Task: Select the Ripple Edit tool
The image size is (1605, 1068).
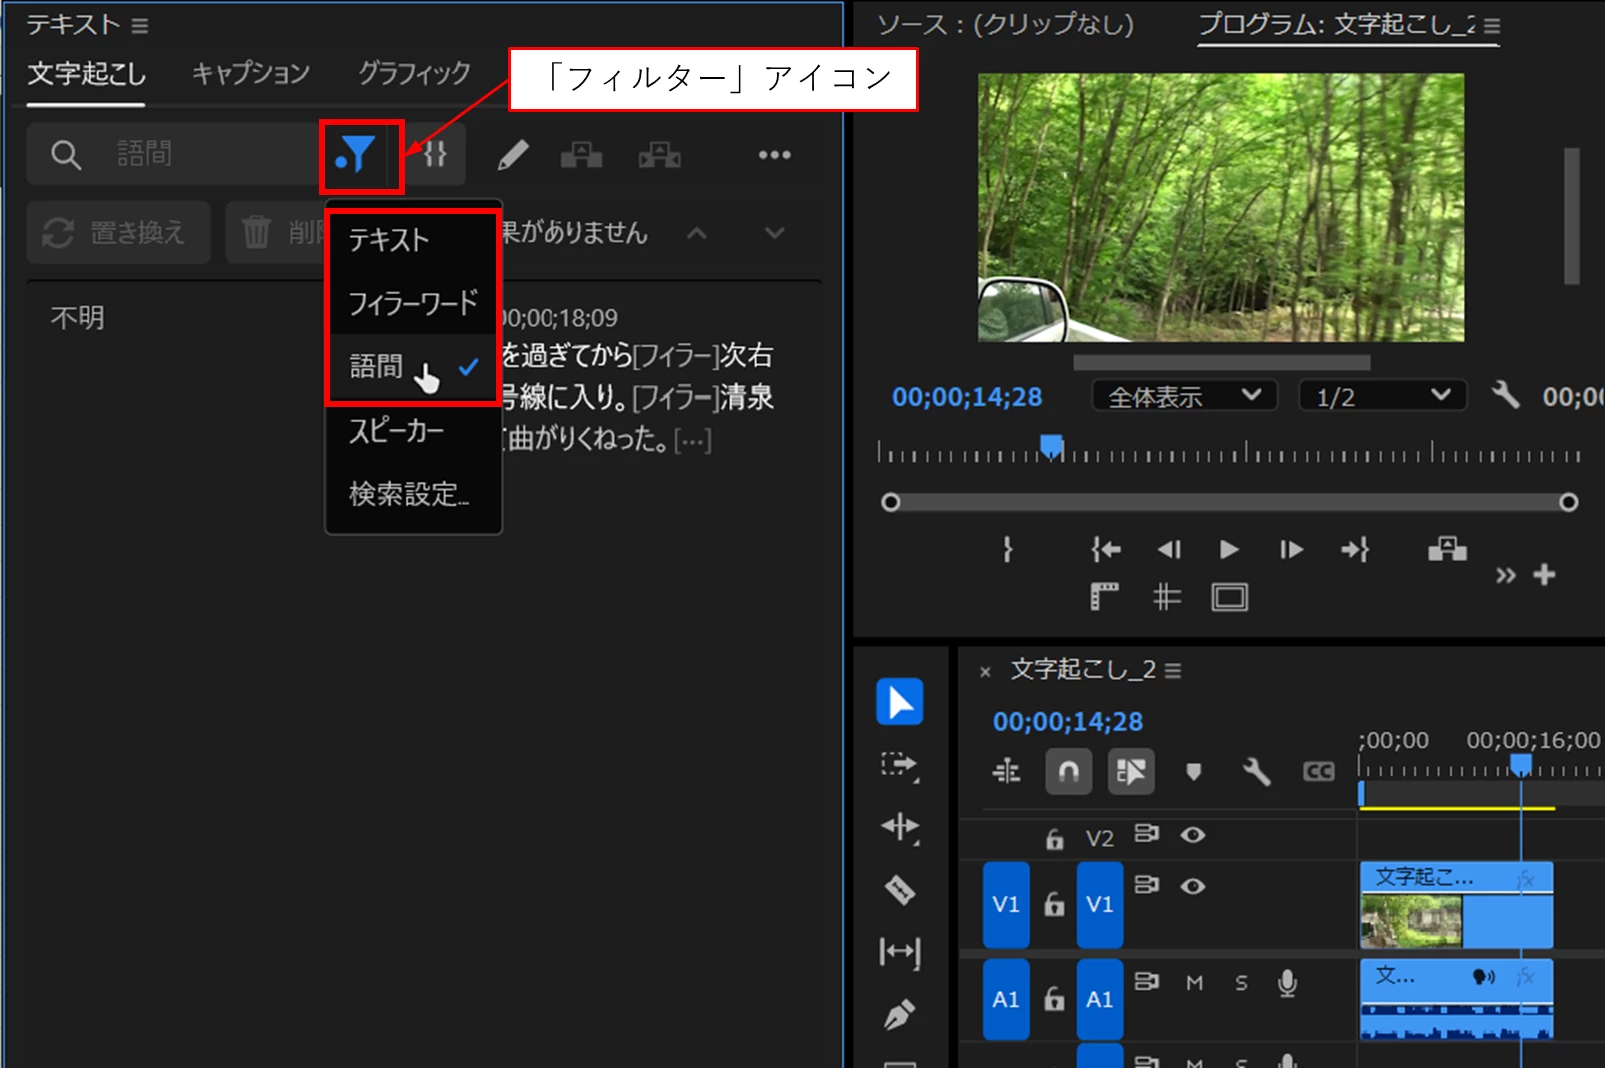Action: pos(900,827)
